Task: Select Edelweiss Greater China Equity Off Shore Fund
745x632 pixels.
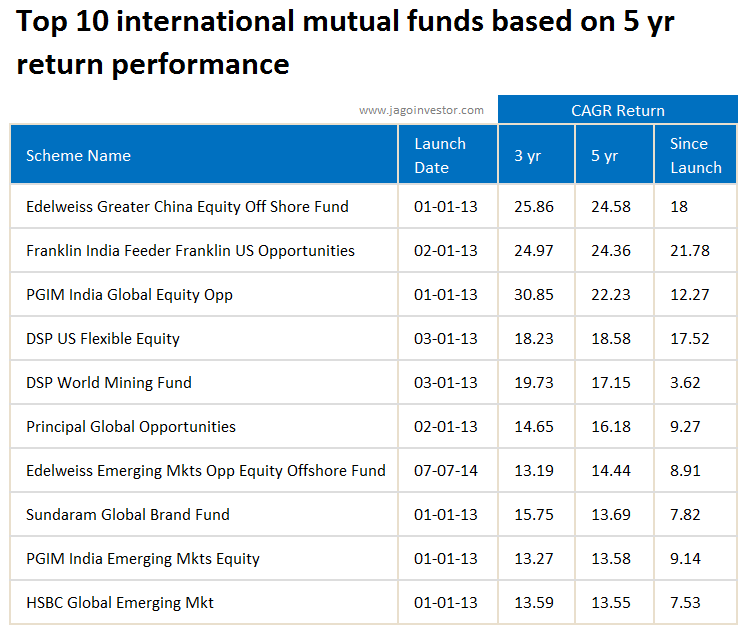Action: click(187, 207)
